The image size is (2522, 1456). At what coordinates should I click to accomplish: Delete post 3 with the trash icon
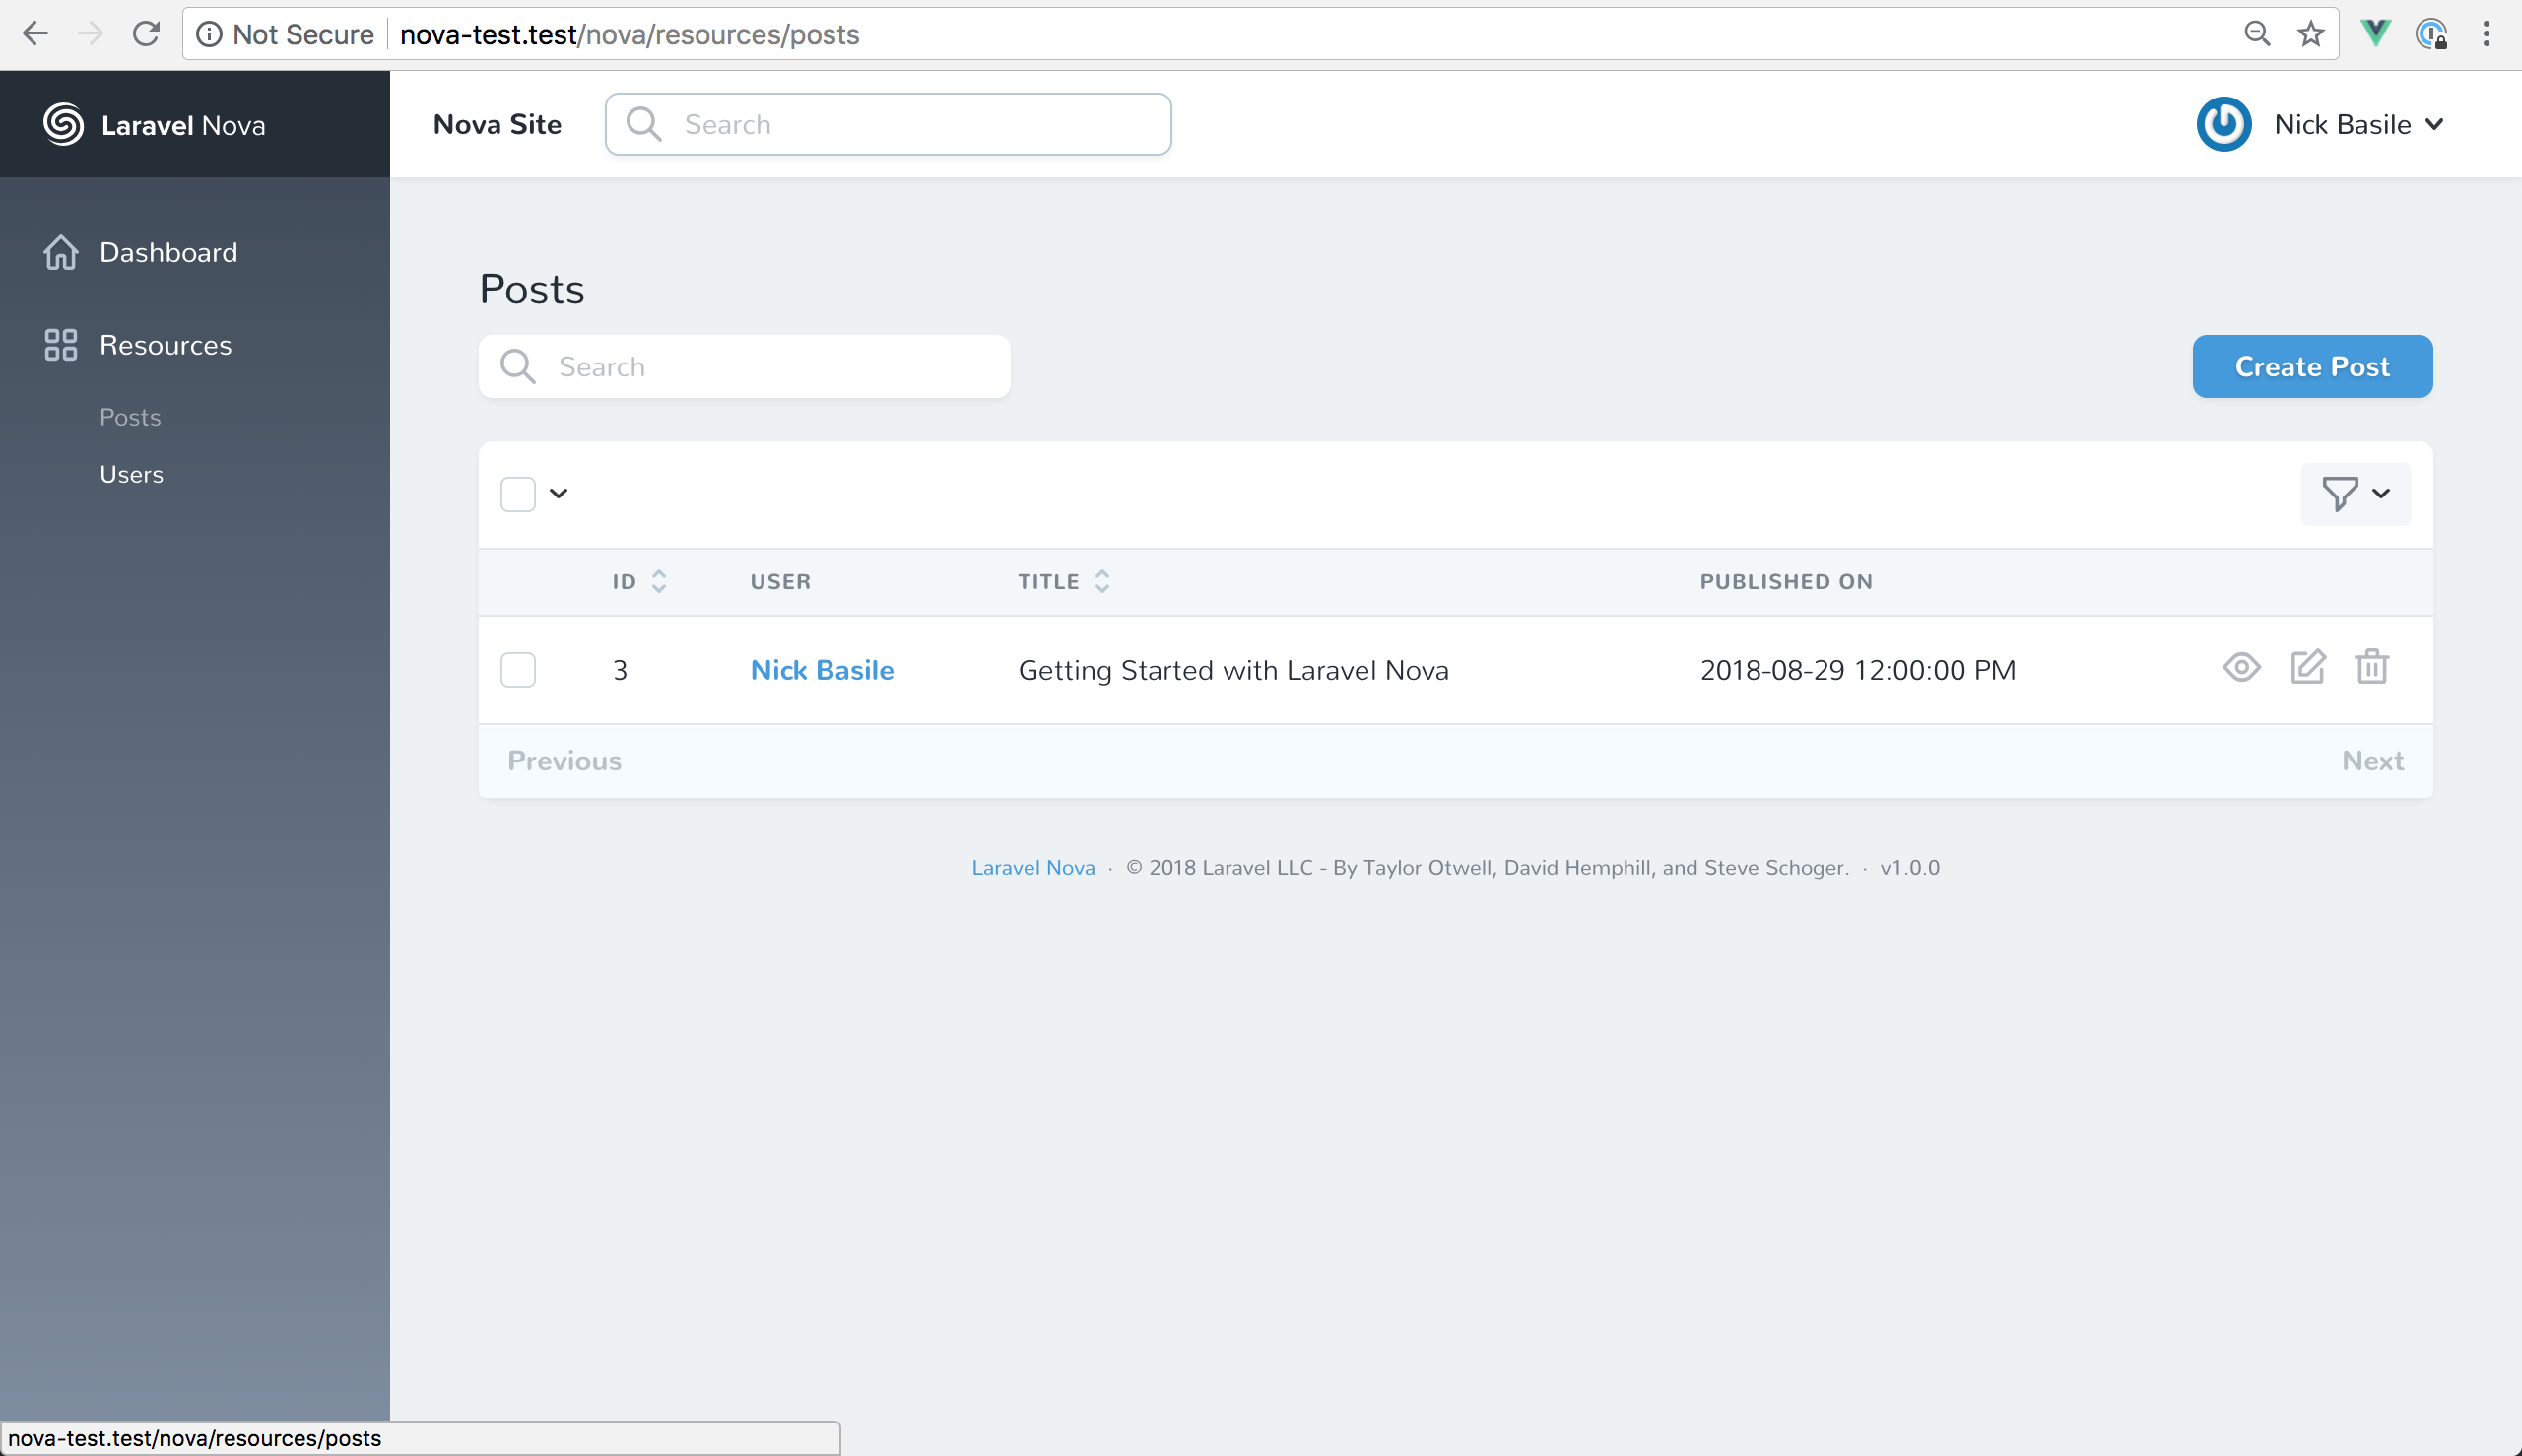[2372, 667]
